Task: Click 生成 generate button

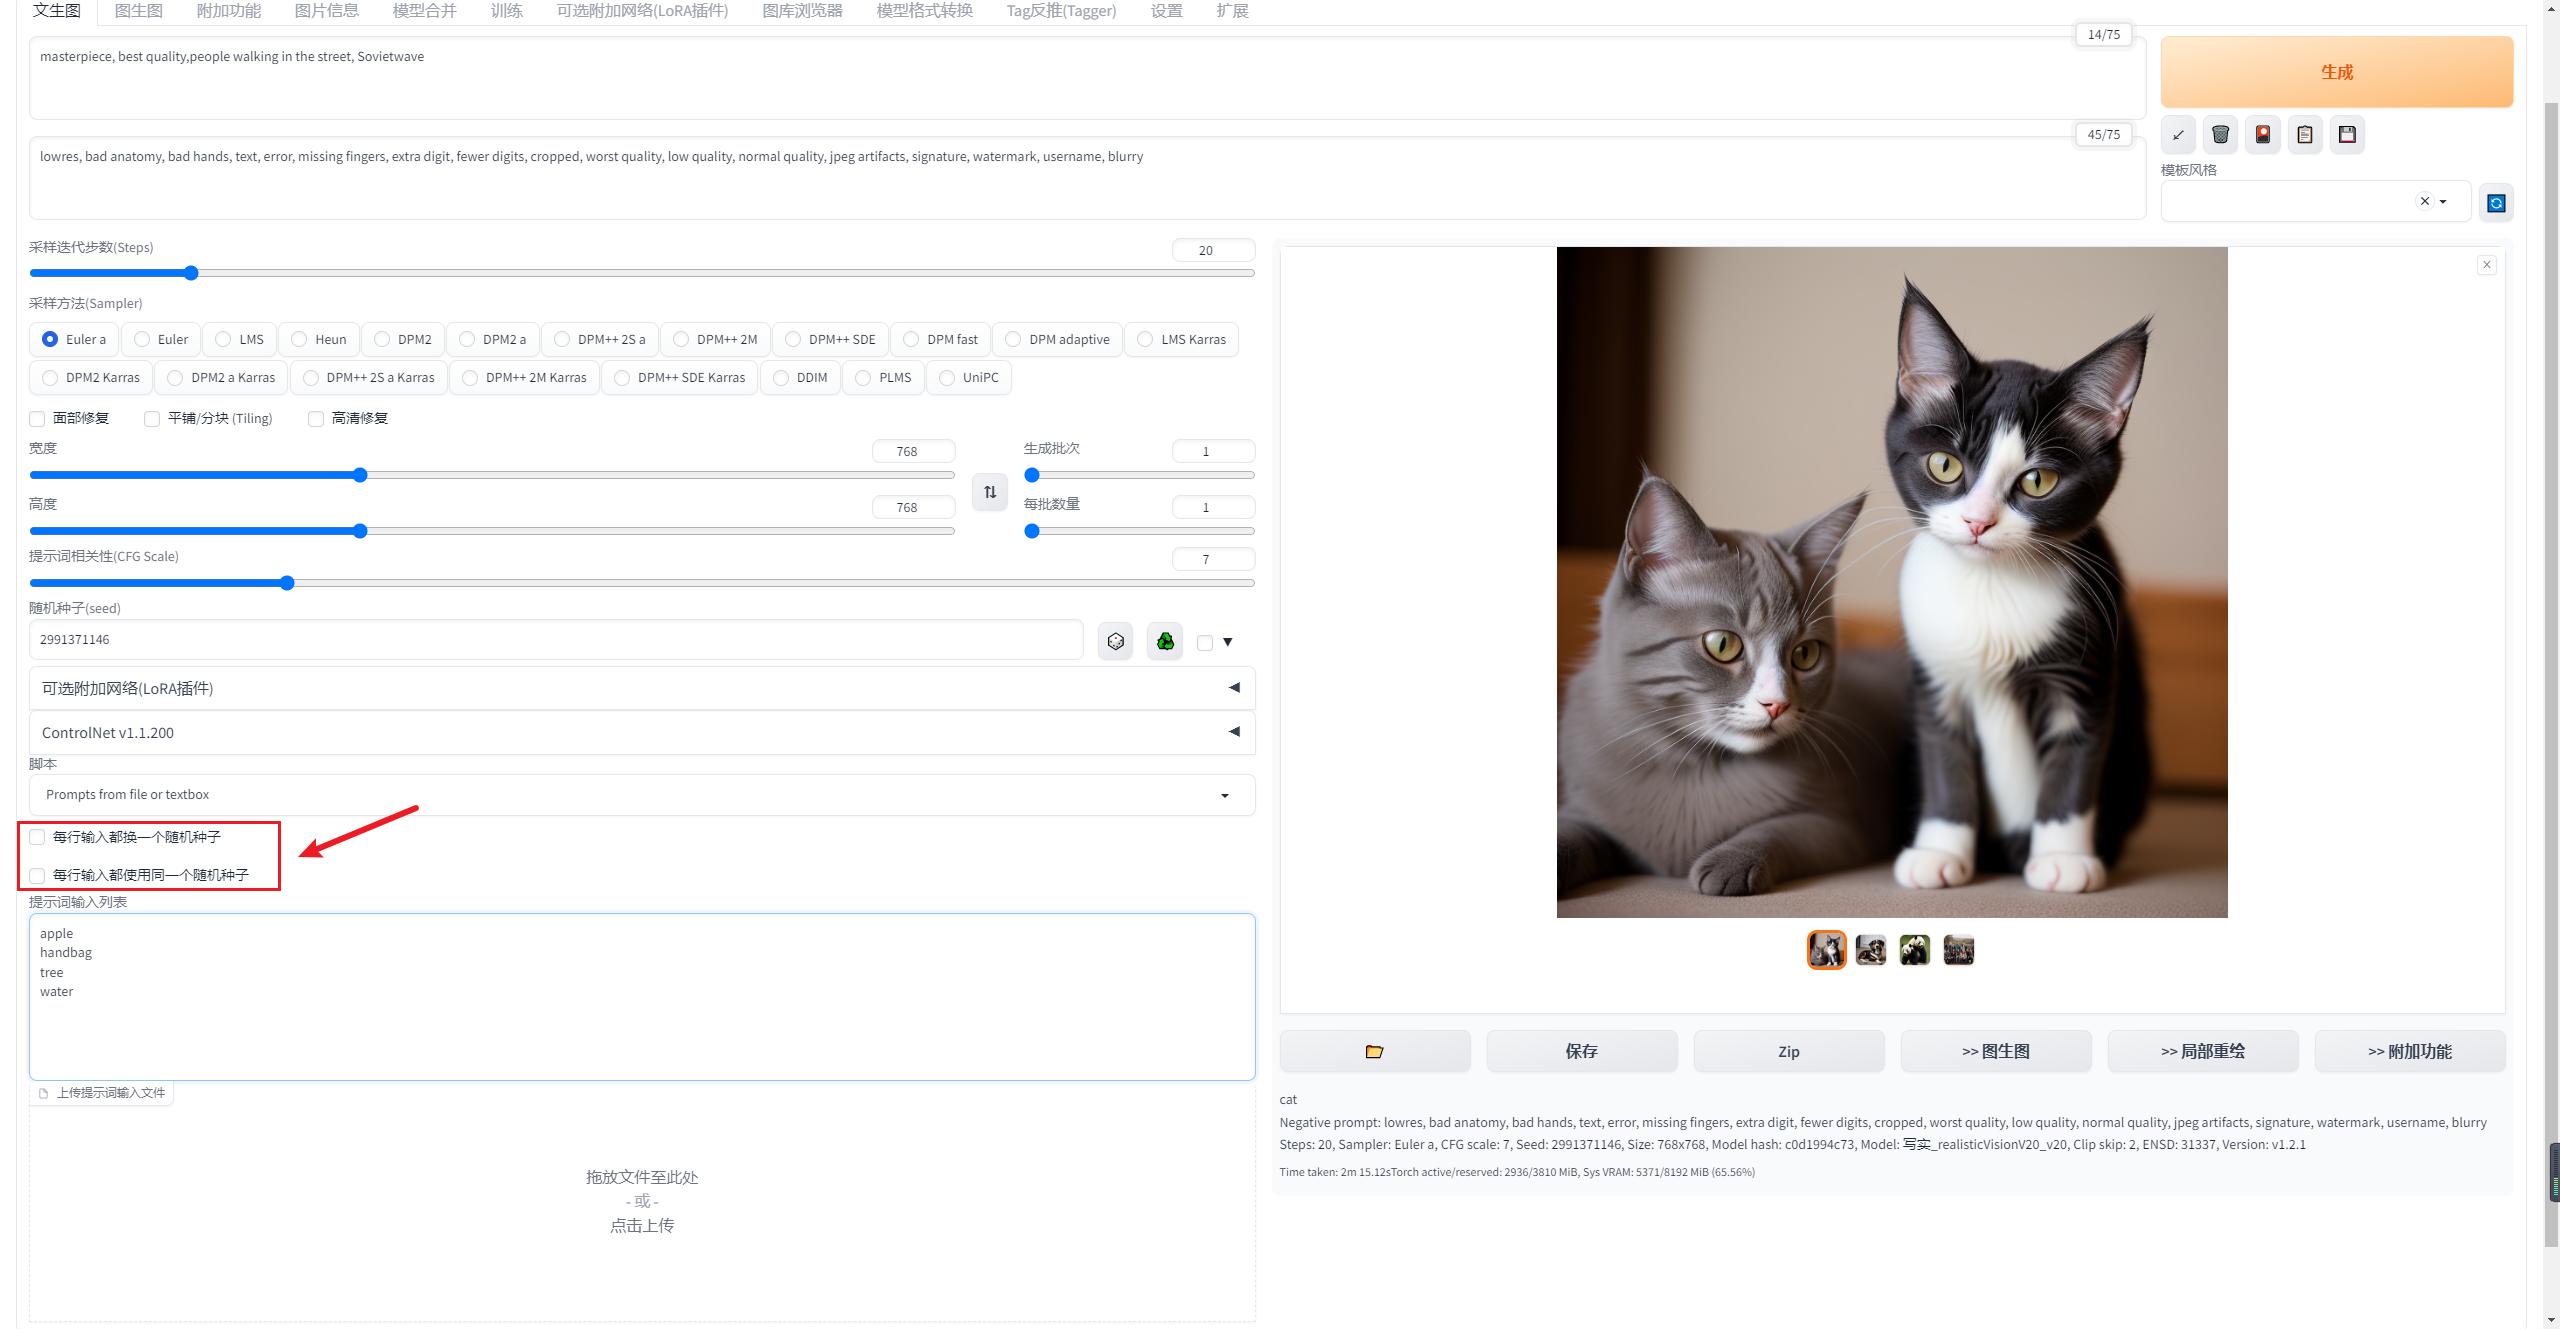Action: click(2338, 71)
